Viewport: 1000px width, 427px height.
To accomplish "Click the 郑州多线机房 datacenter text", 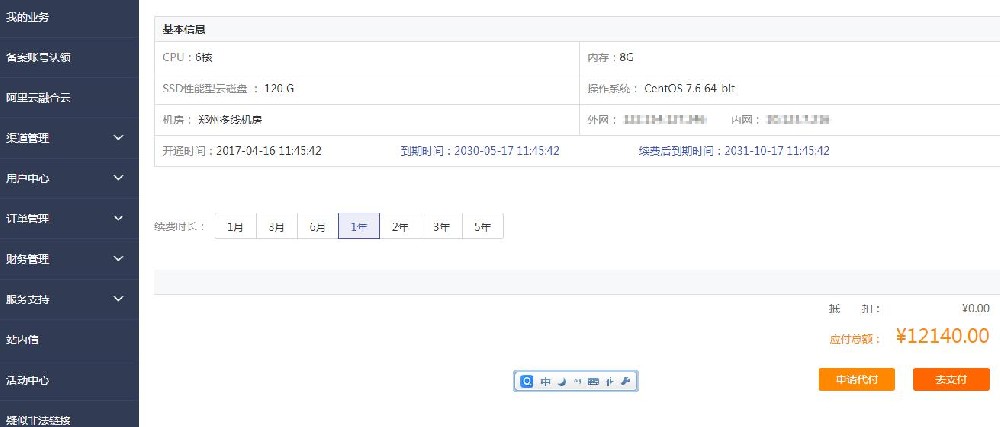I will coord(231,120).
